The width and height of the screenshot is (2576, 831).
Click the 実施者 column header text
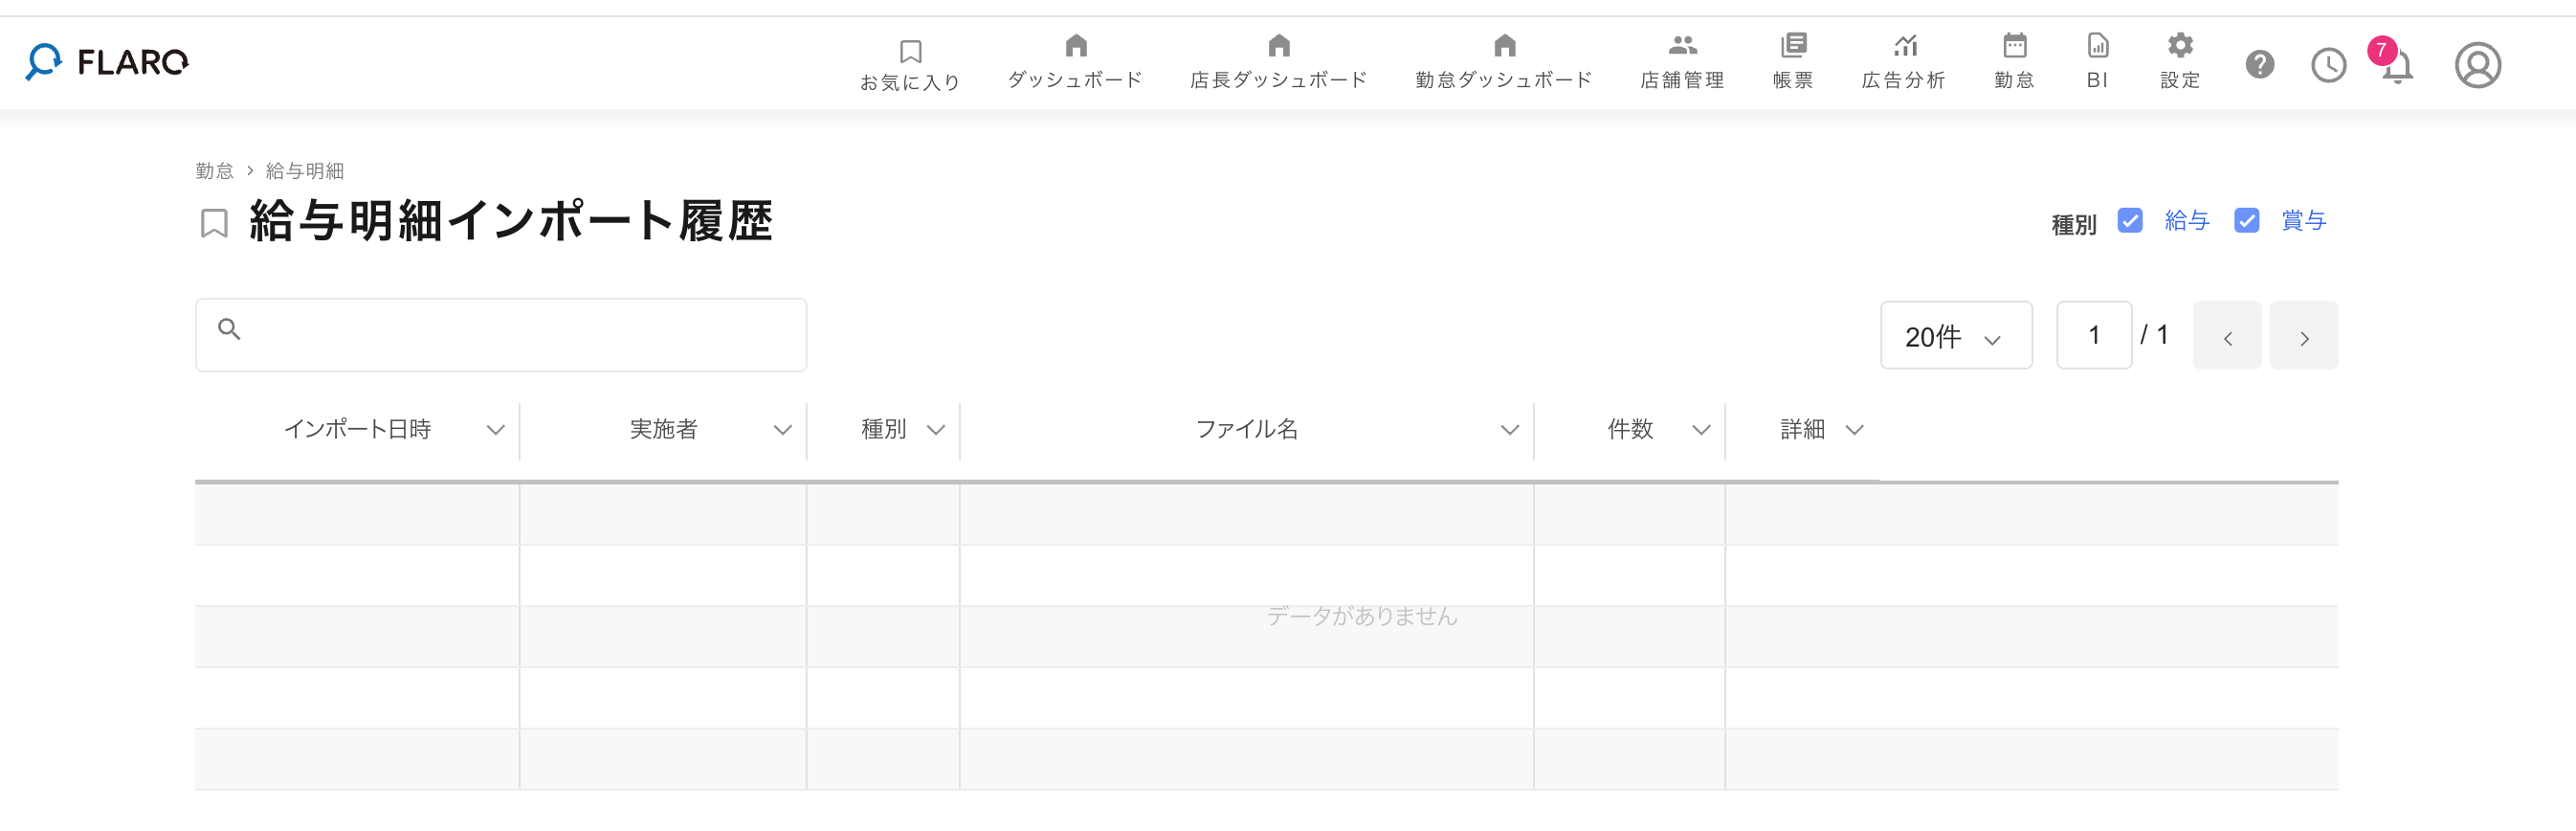point(663,429)
